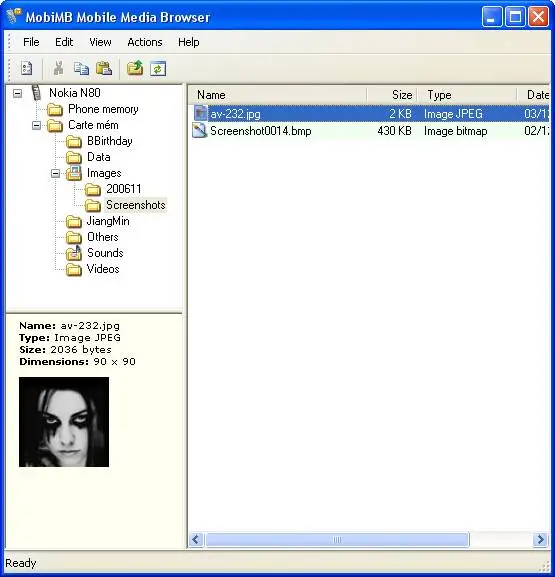Click the av-232.jpg file icon
The height and width of the screenshot is (577, 555).
point(200,113)
